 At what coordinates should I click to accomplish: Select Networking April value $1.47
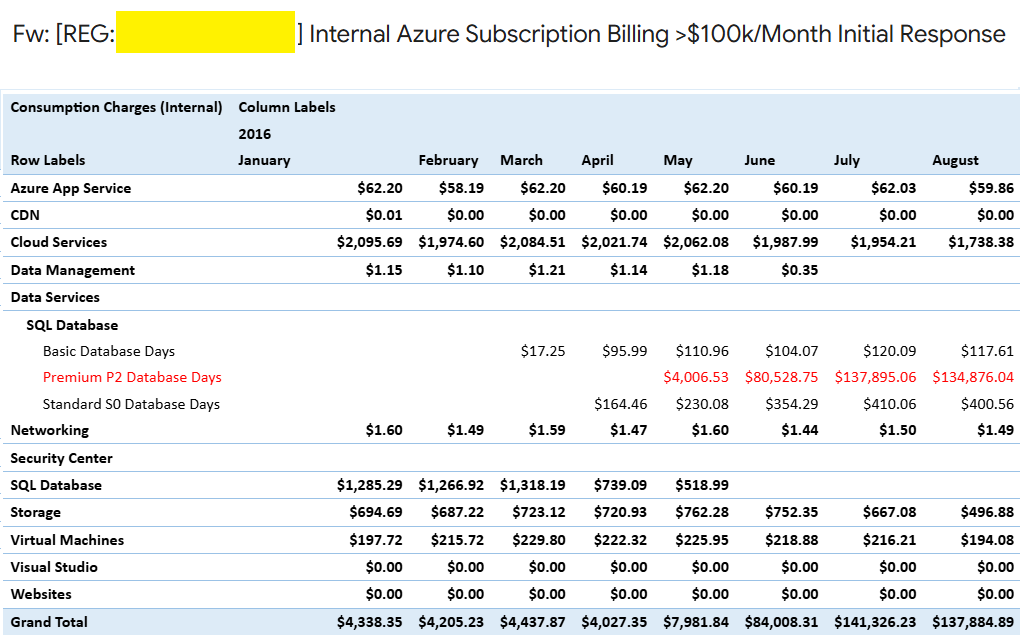pyautogui.click(x=628, y=430)
